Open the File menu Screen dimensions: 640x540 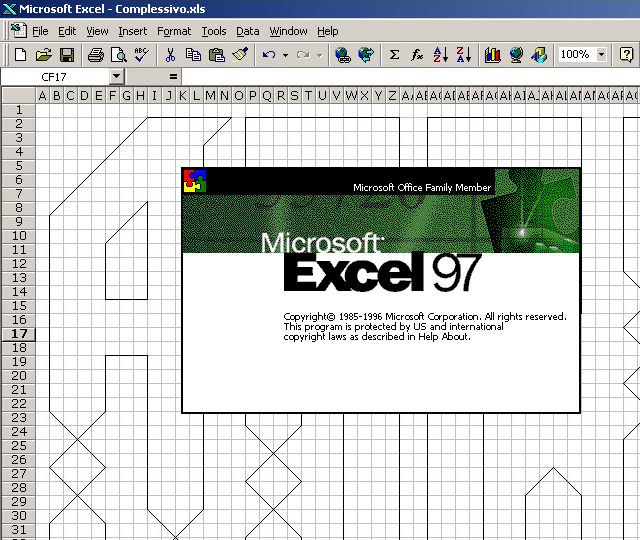(x=40, y=31)
